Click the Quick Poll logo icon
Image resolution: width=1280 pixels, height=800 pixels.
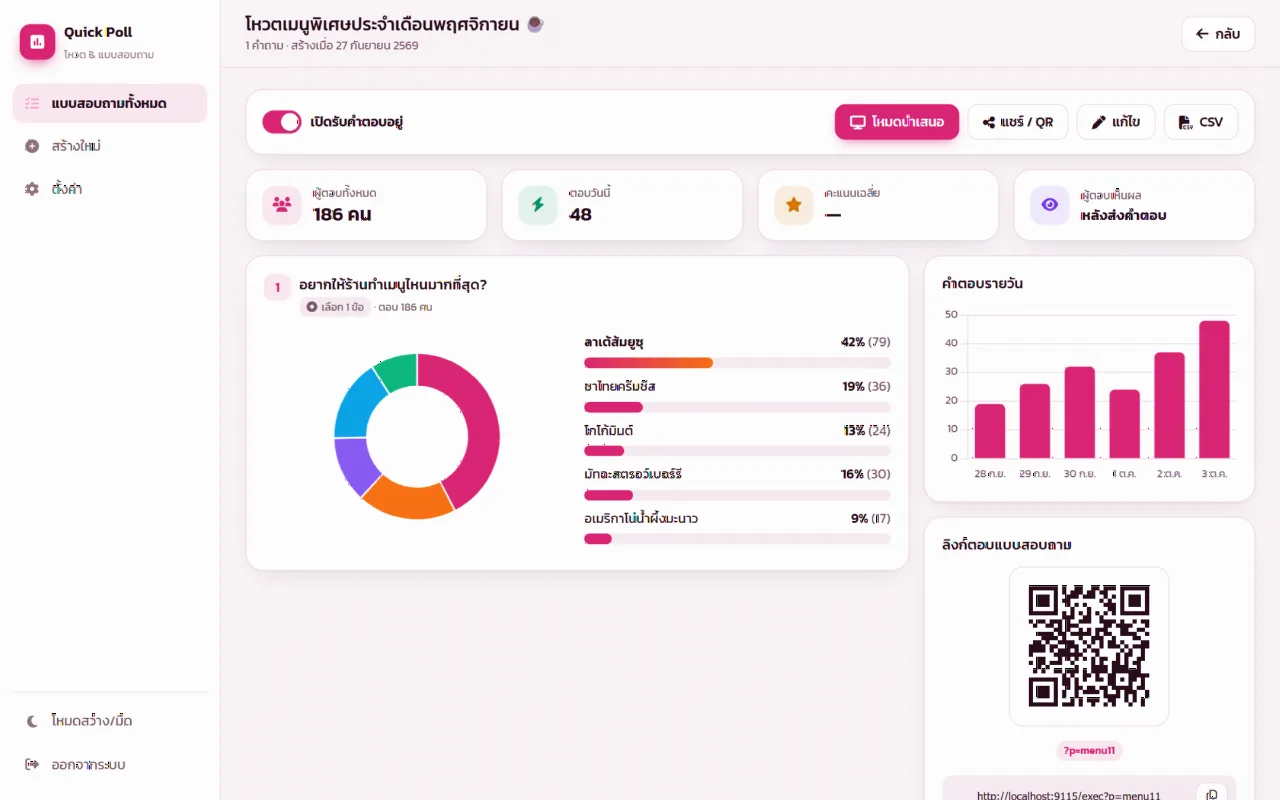[x=38, y=42]
